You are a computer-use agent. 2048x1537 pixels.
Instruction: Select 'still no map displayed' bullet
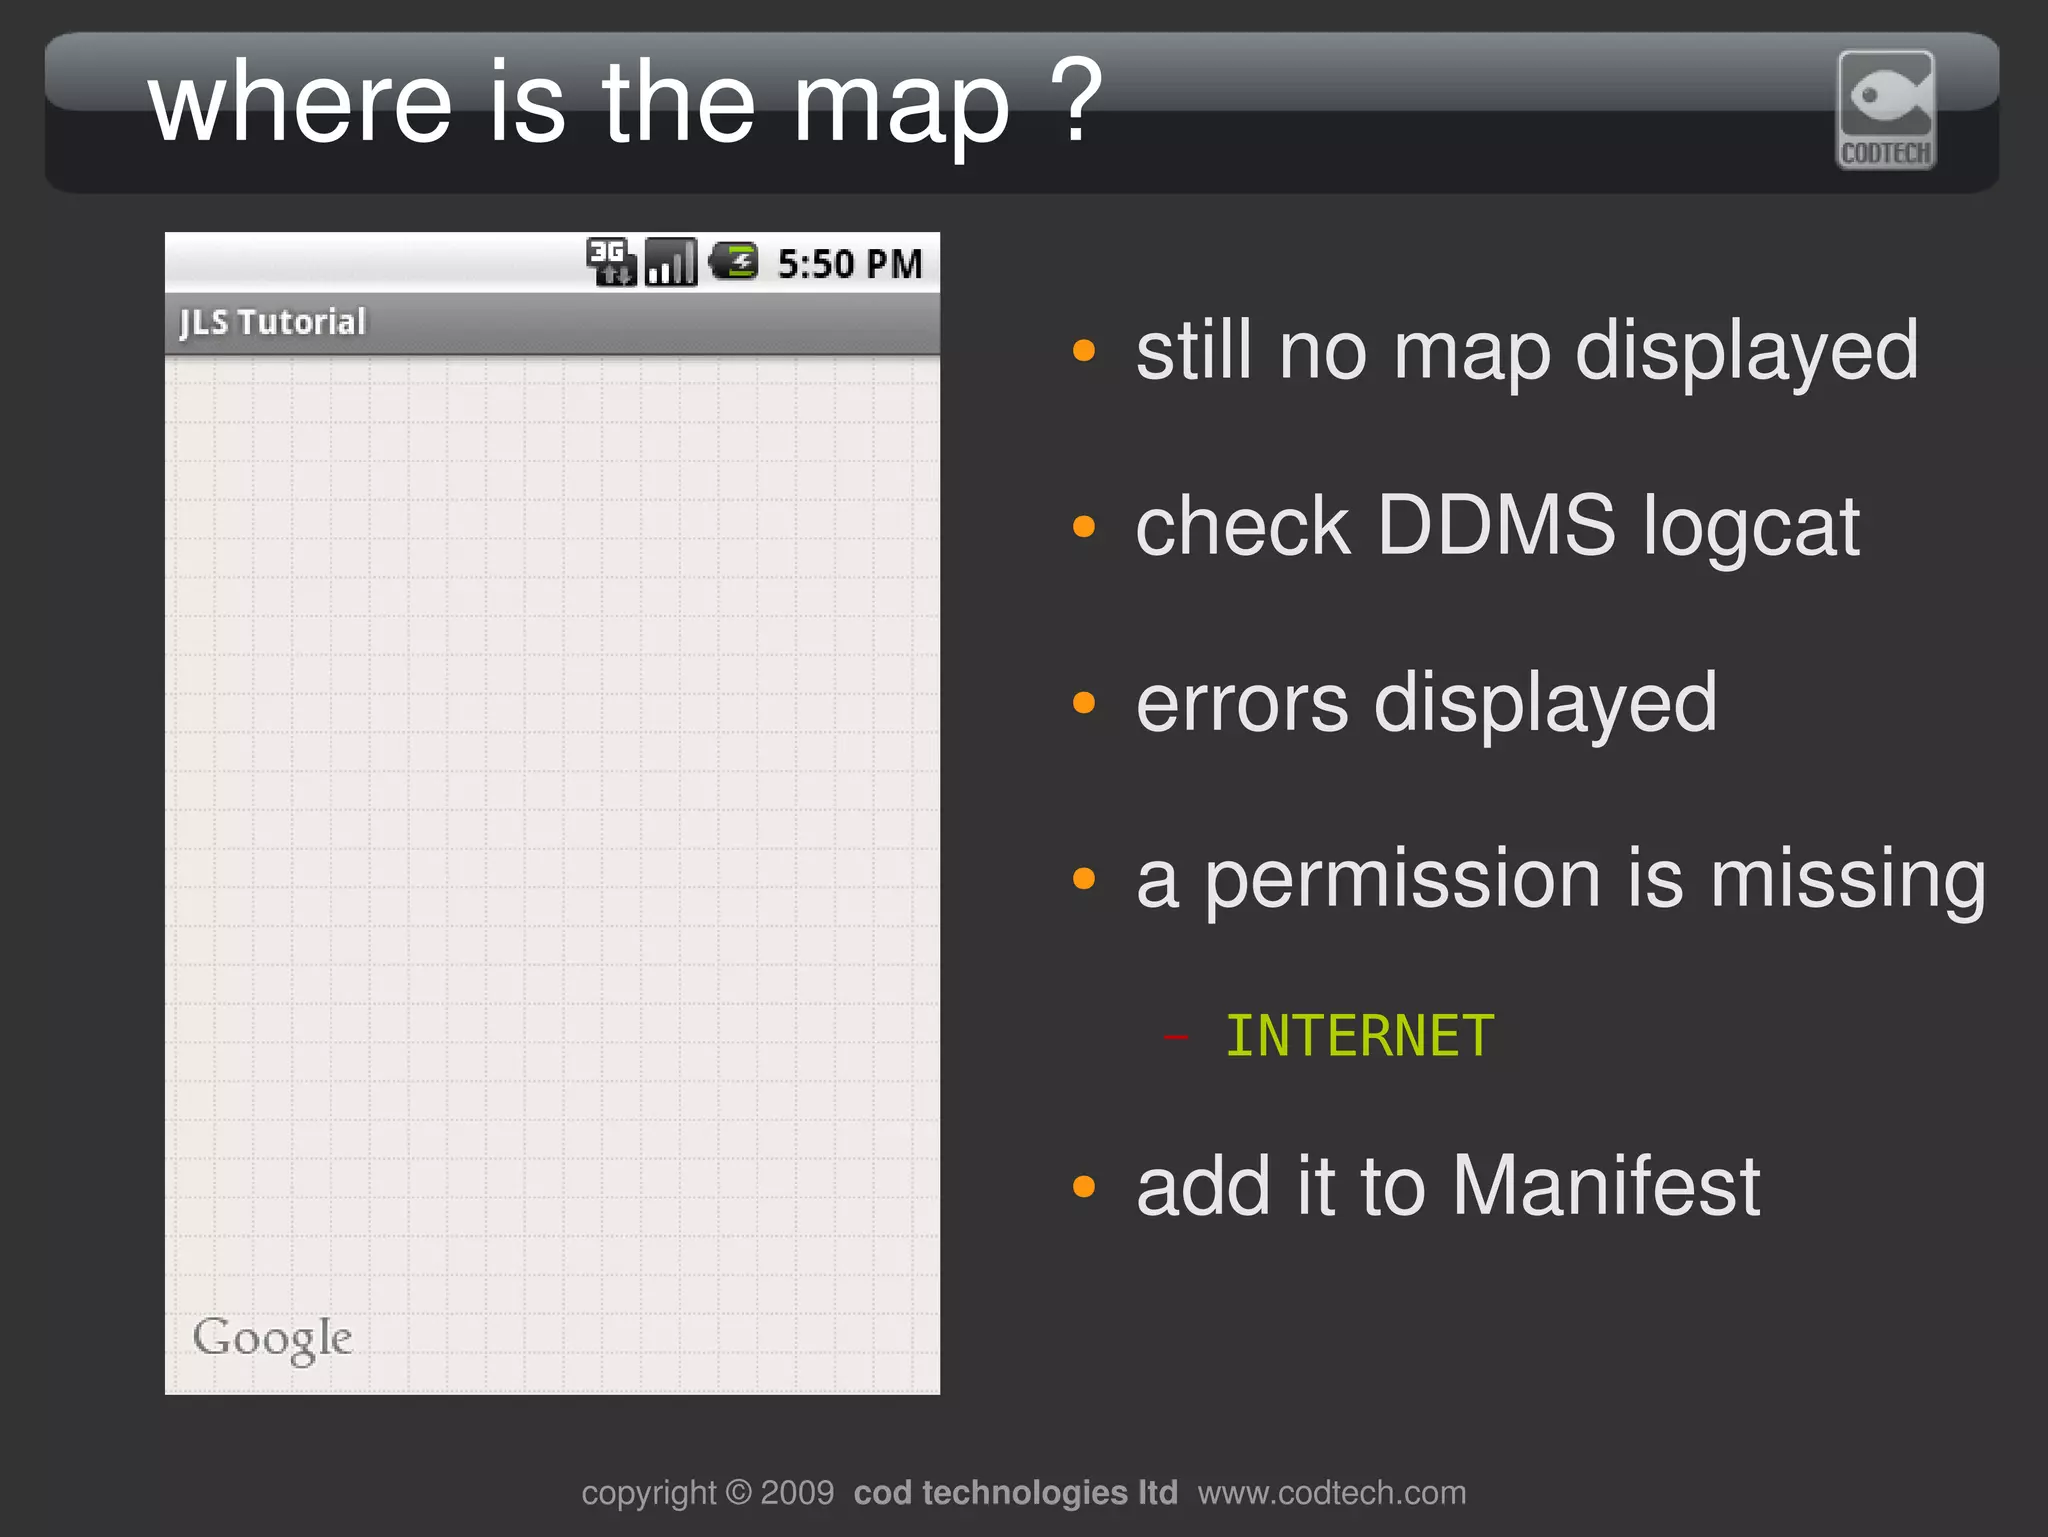pos(1527,351)
